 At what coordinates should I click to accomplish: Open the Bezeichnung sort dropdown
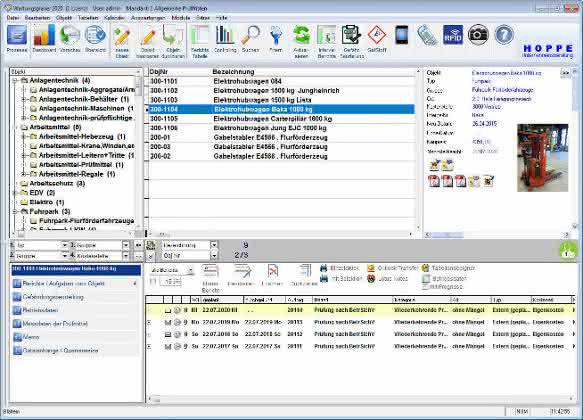pos(214,245)
